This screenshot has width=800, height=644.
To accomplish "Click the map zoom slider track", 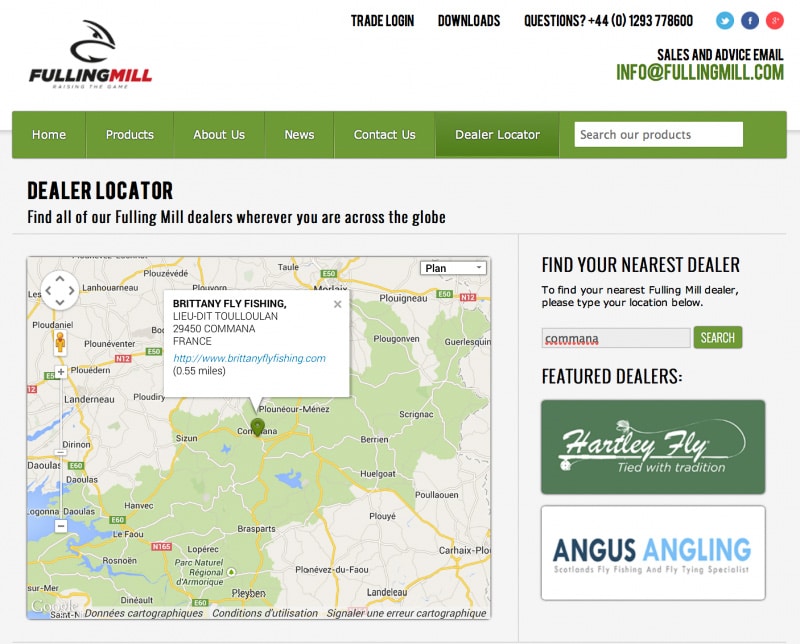I will pyautogui.click(x=61, y=449).
